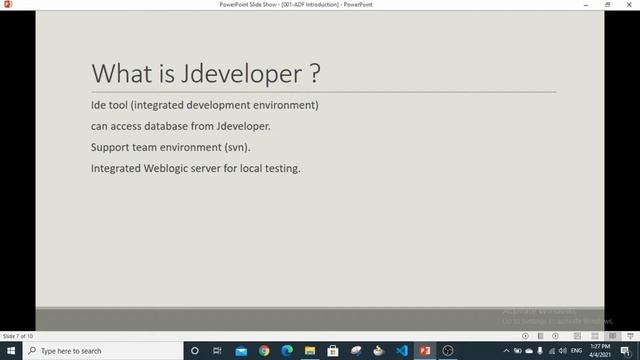This screenshot has width=640, height=360.
Task: Click microphone tray icon
Action: 540,351
